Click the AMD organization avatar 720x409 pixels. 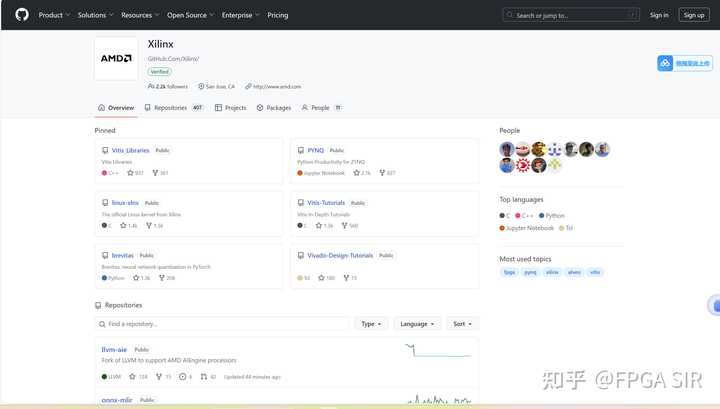pos(116,58)
